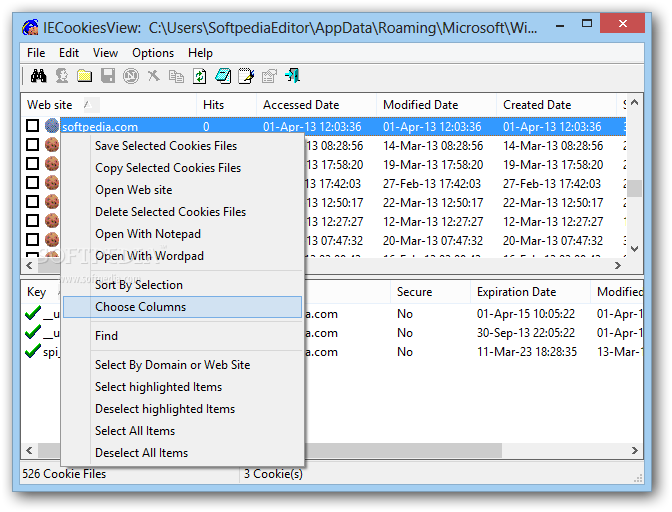Click green checkmark of cookie expiring 30-Sep-13
The height and width of the screenshot is (512, 672).
33,332
